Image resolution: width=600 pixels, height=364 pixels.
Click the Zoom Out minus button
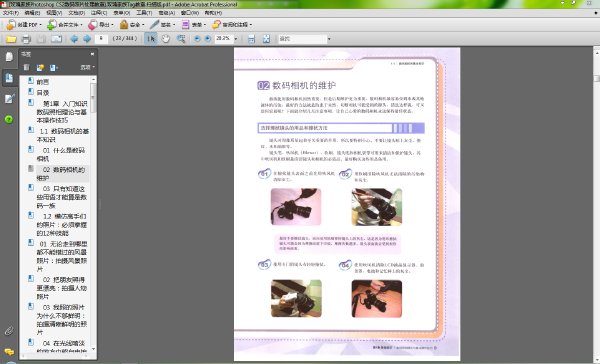pyautogui.click(x=197, y=38)
